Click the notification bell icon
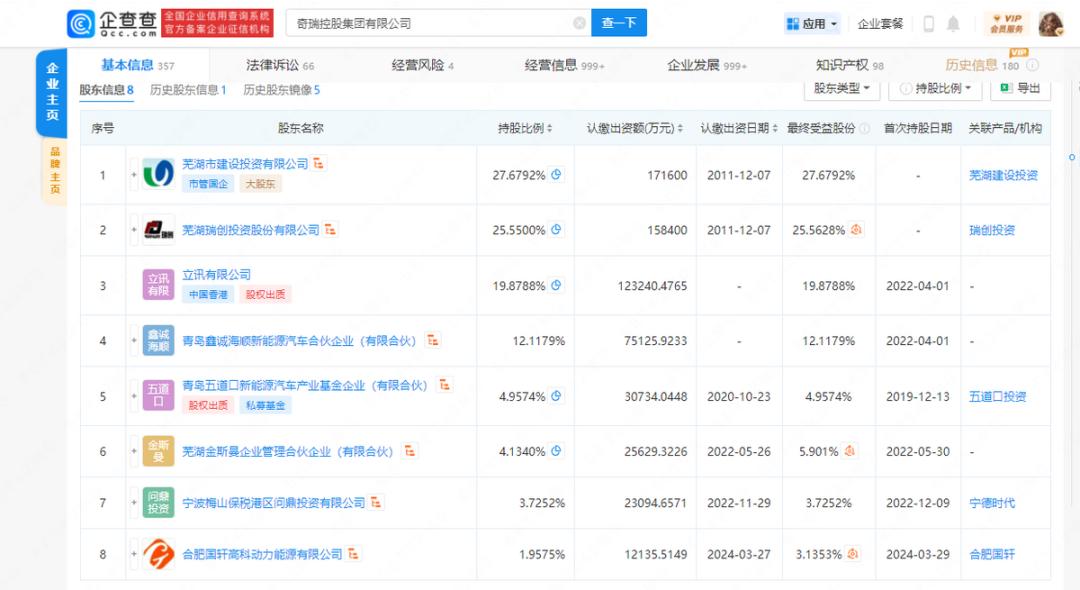 coord(953,24)
